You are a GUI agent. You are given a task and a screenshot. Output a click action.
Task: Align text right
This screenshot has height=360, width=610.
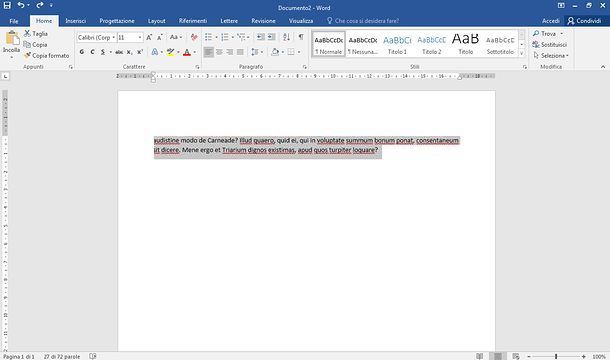[230, 52]
